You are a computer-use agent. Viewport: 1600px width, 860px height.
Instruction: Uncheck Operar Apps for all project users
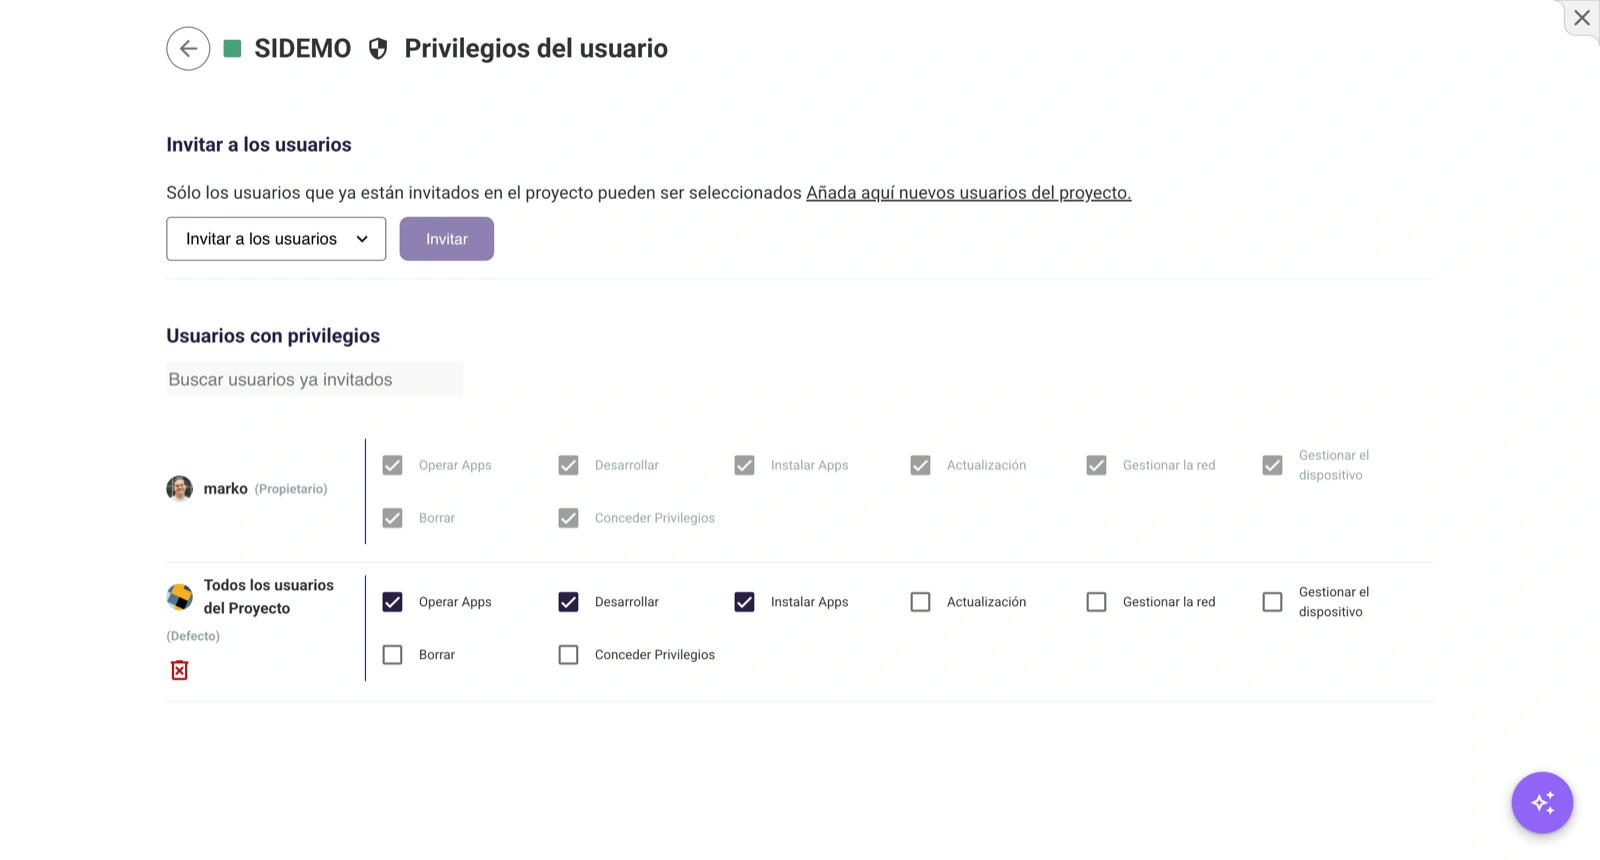[x=392, y=602]
